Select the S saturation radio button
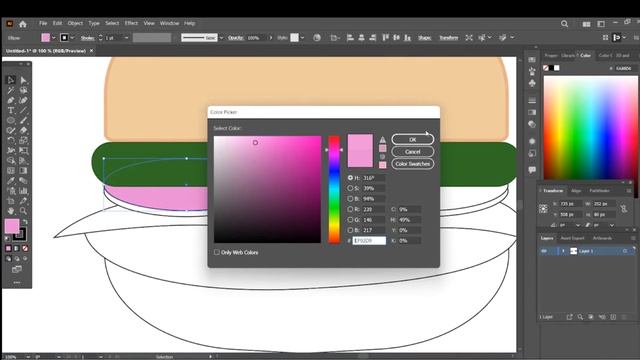Screen dimensions: 640x360 pos(350,188)
